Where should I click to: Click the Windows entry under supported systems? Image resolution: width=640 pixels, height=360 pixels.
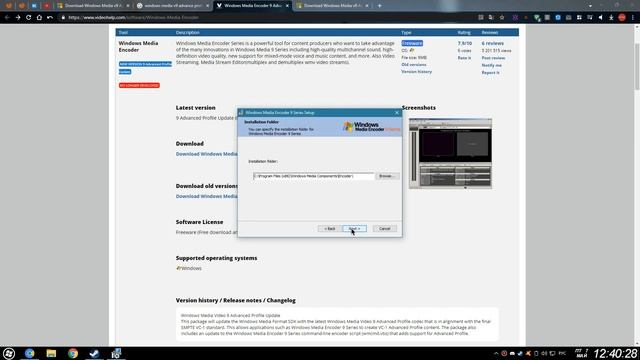pyautogui.click(x=189, y=268)
